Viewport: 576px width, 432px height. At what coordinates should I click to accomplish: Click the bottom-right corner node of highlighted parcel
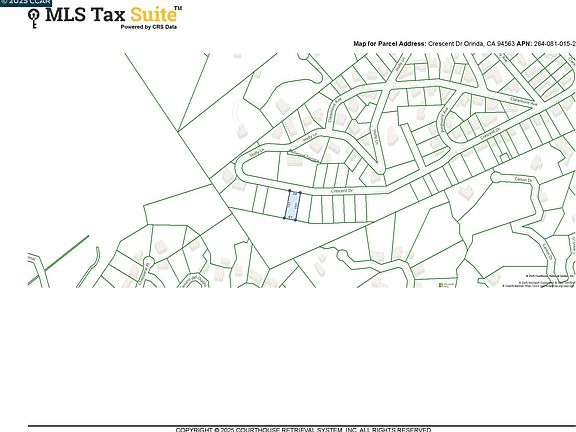[x=295, y=220]
